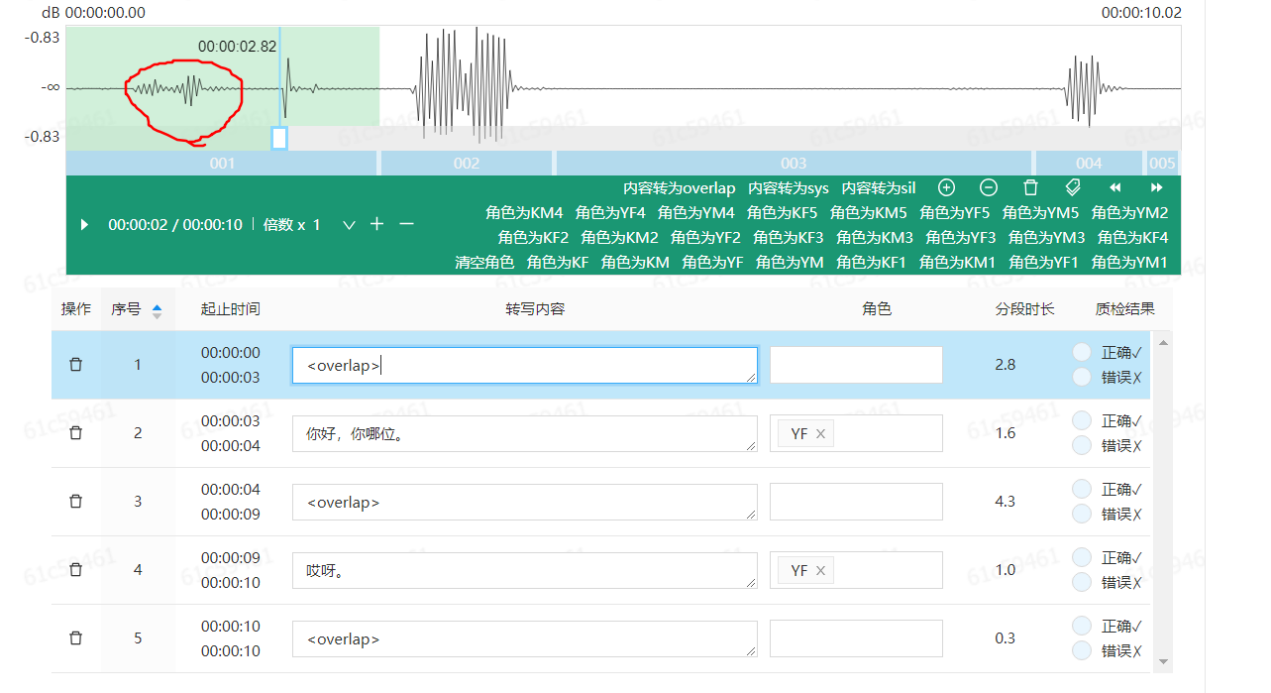
Task: Select segment 003 on the timeline
Action: [793, 163]
